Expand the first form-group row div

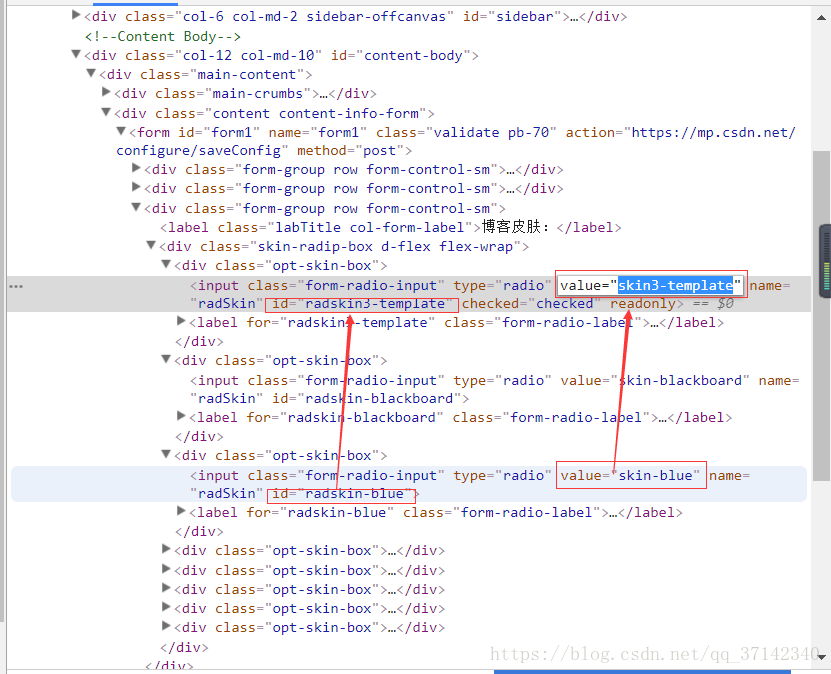tap(136, 168)
